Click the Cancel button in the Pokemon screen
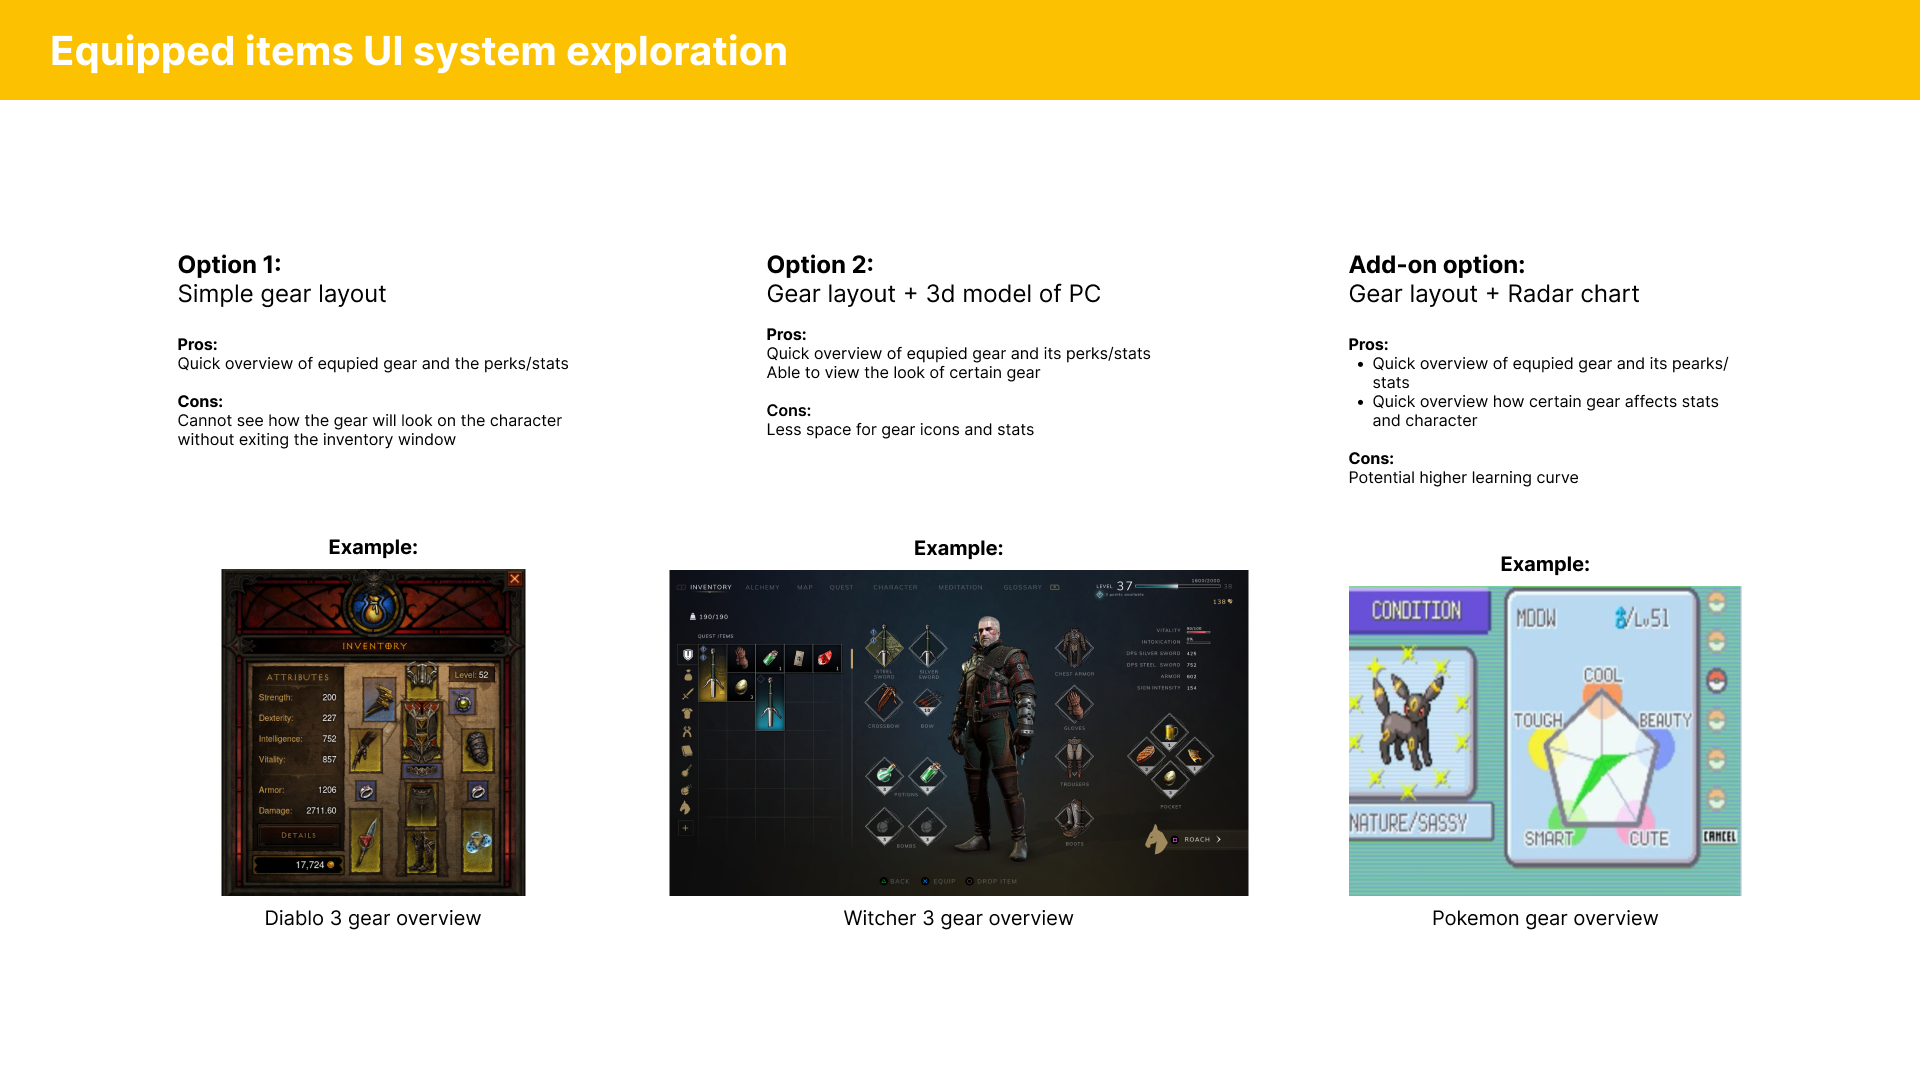1920x1080 pixels. tap(1719, 836)
